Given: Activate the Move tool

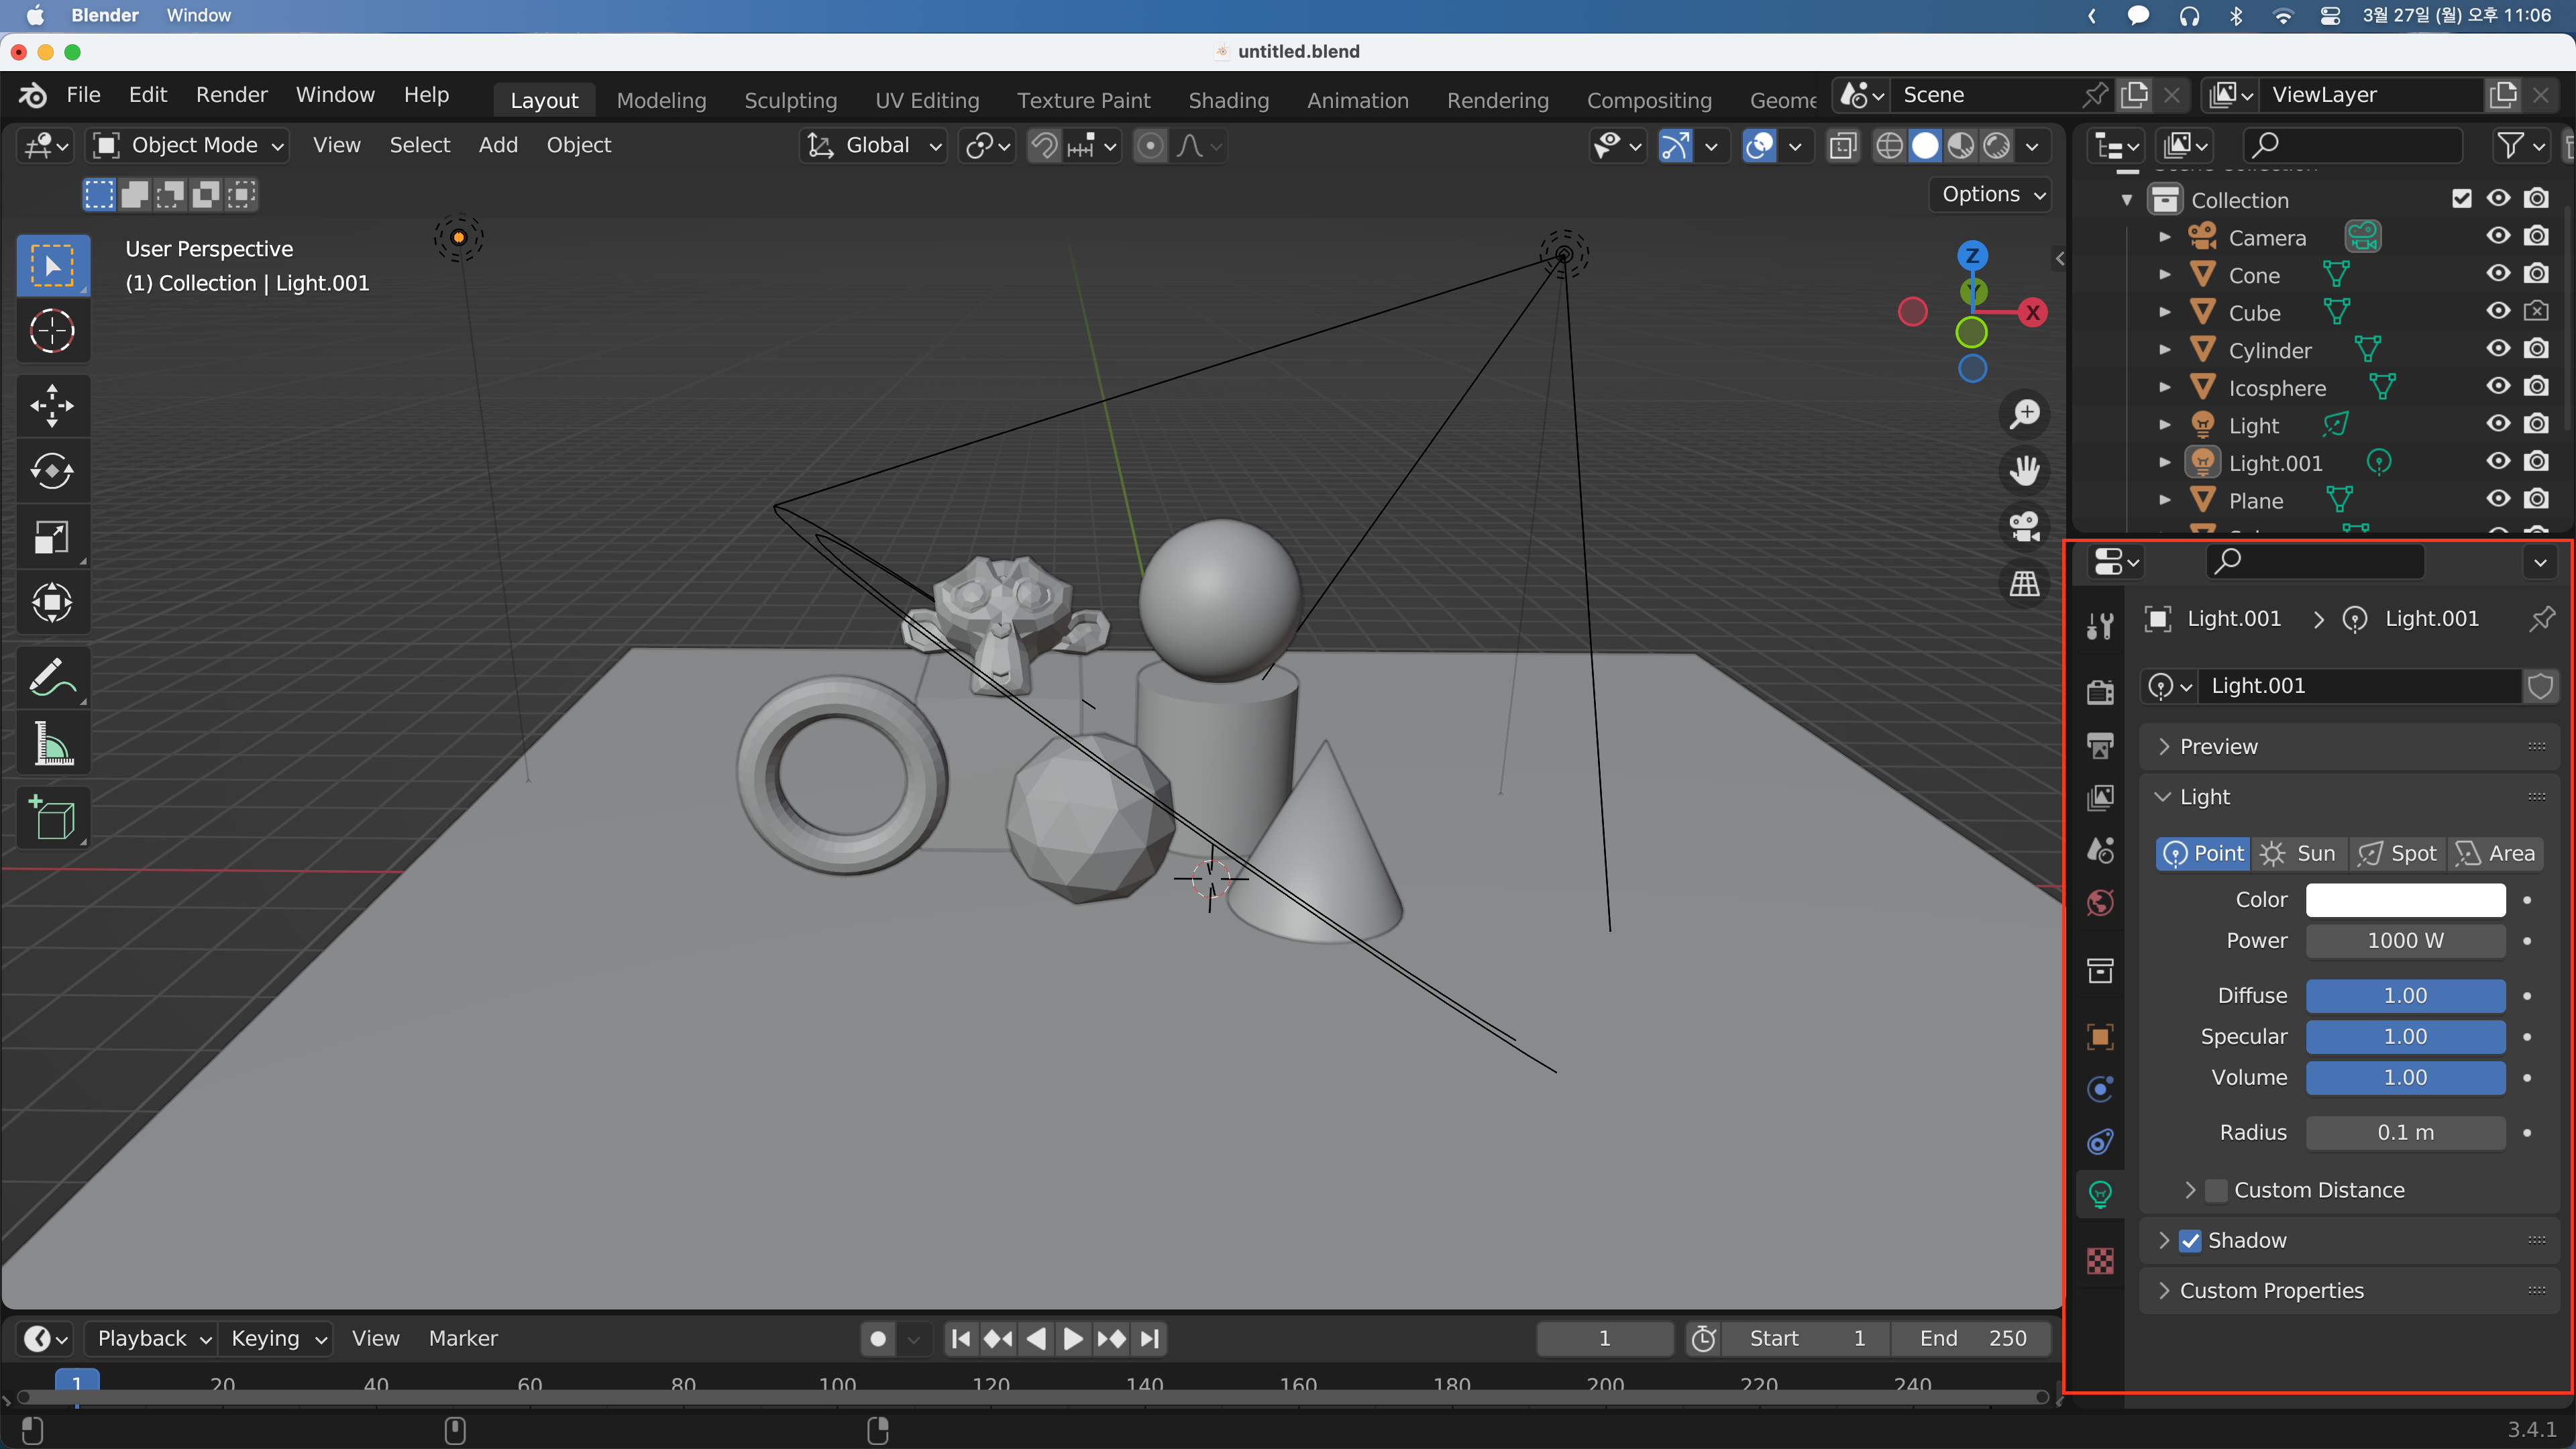Looking at the screenshot, I should [x=52, y=406].
